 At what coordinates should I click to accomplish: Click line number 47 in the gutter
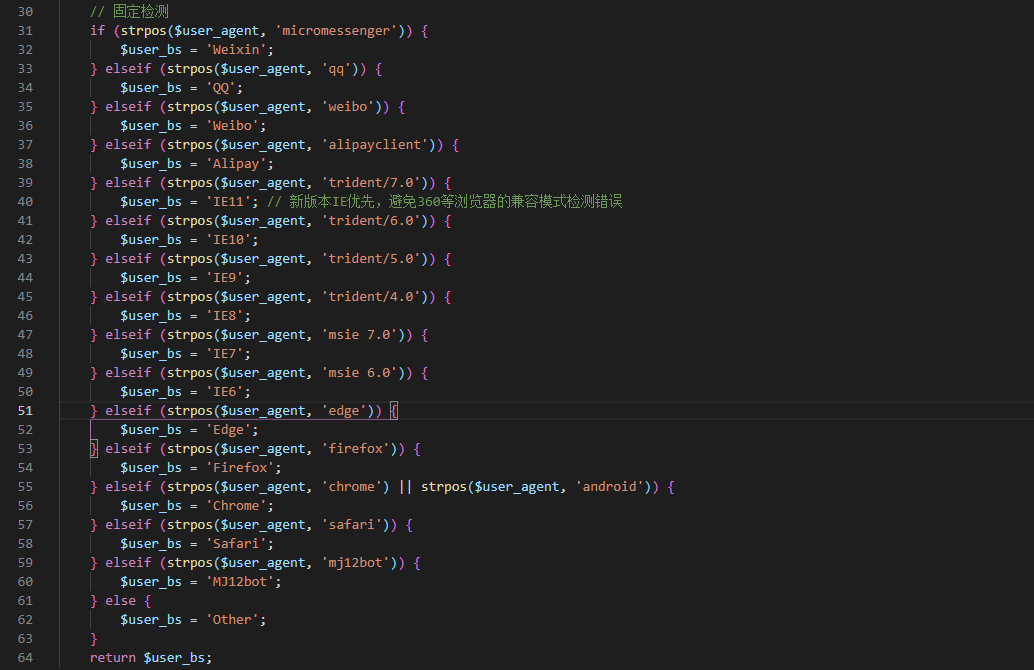pos(25,335)
